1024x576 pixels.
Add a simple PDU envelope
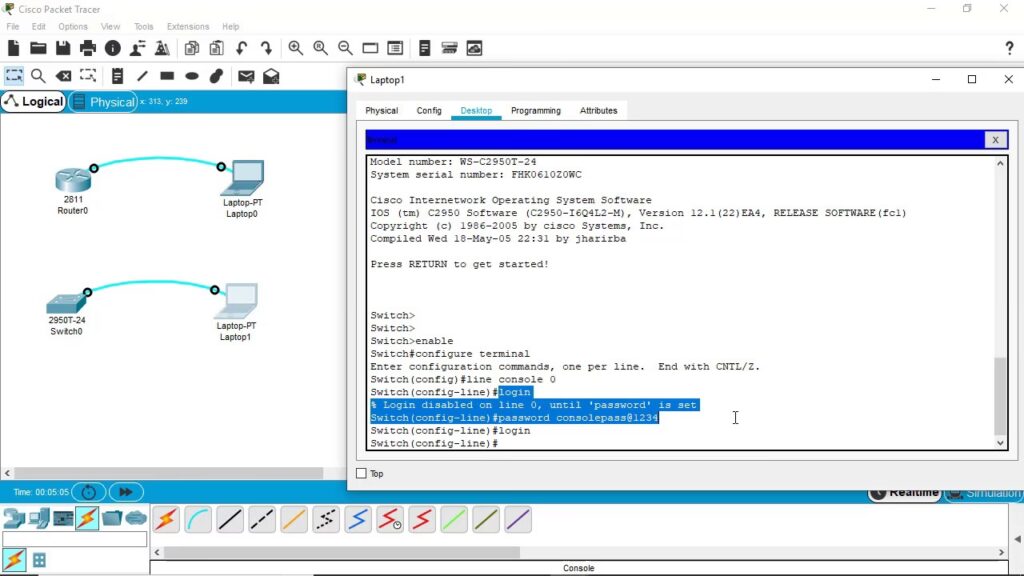[x=246, y=76]
